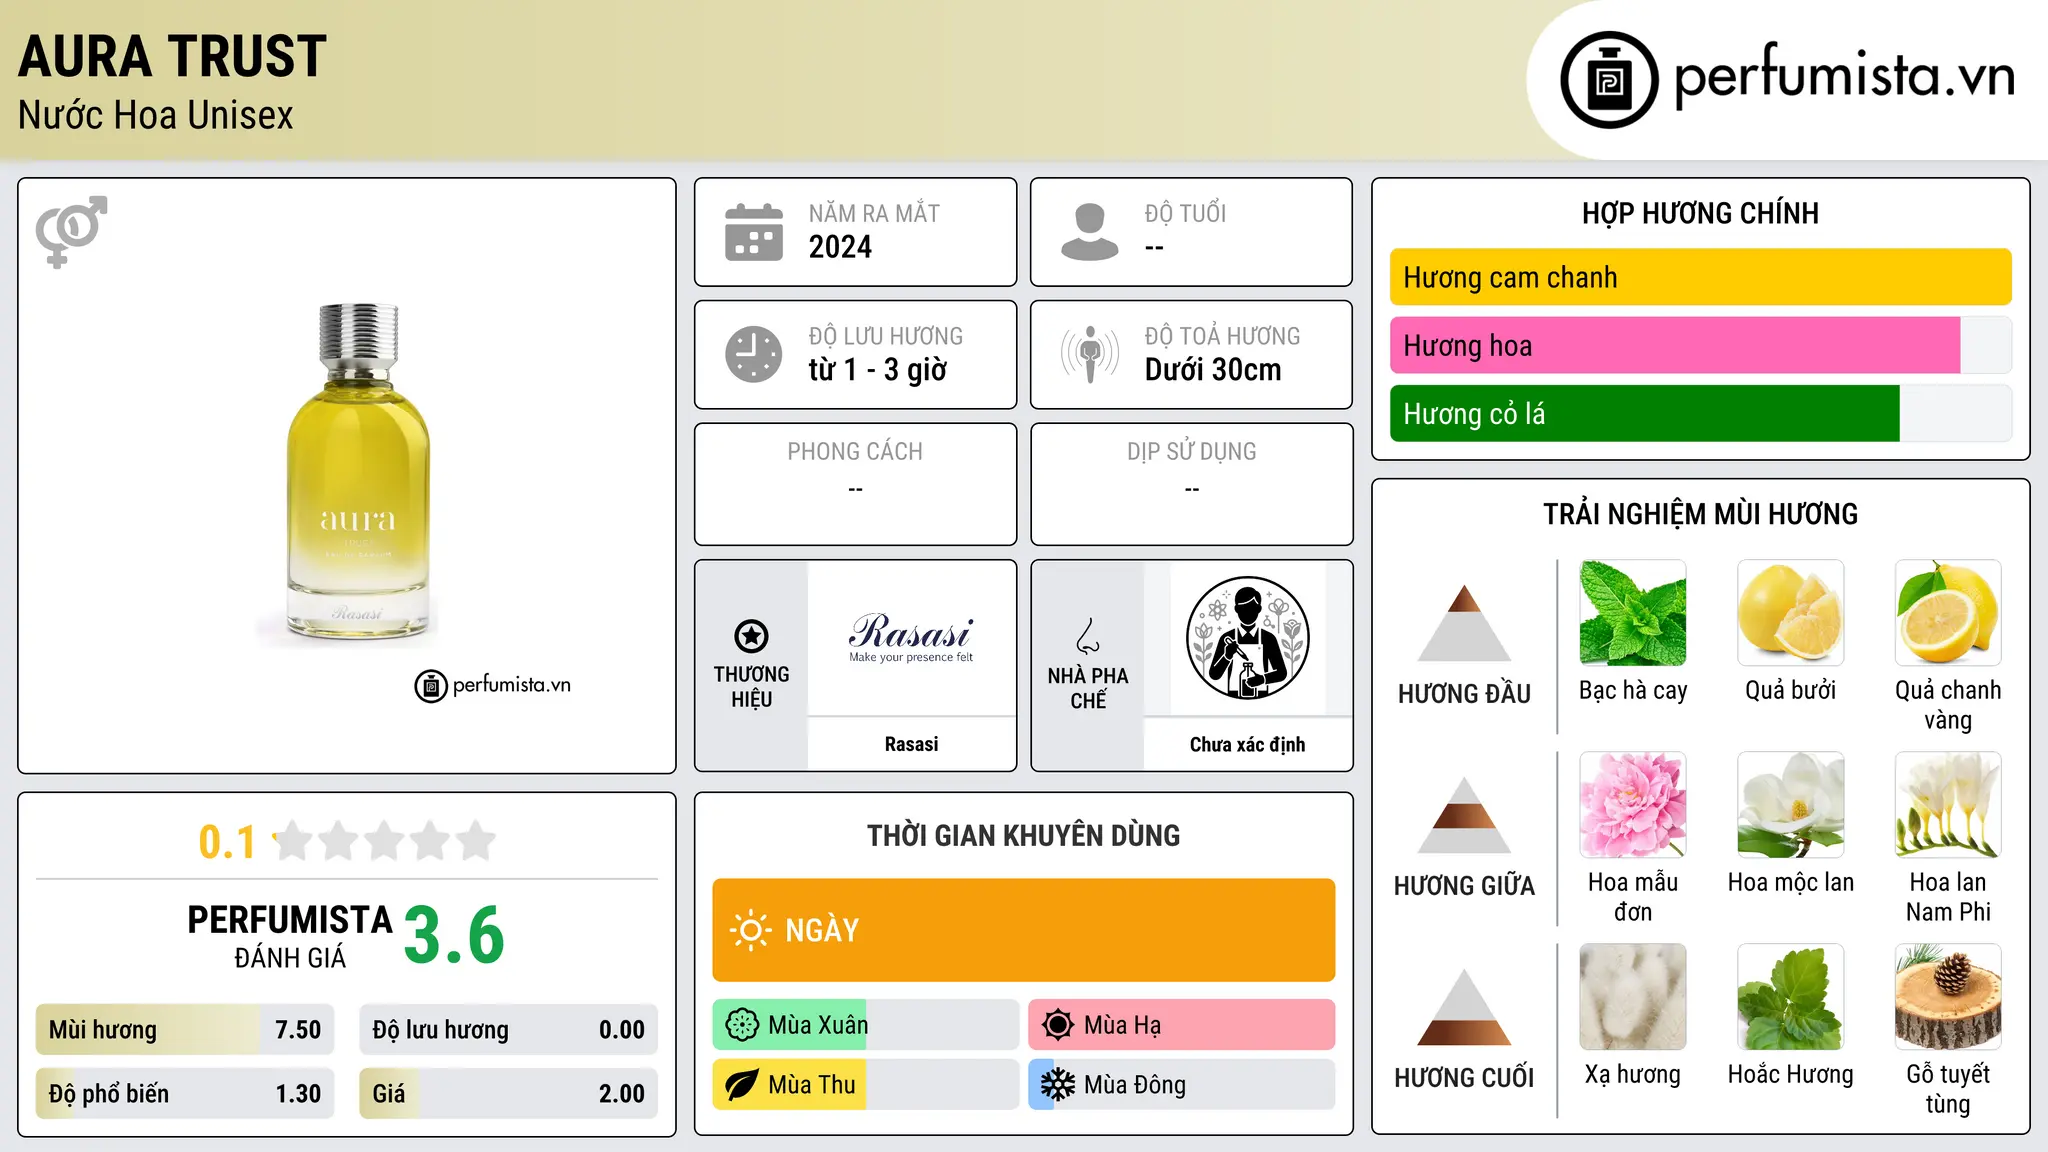Open the Quả bưởi note image
The height and width of the screenshot is (1152, 2048).
[1791, 613]
